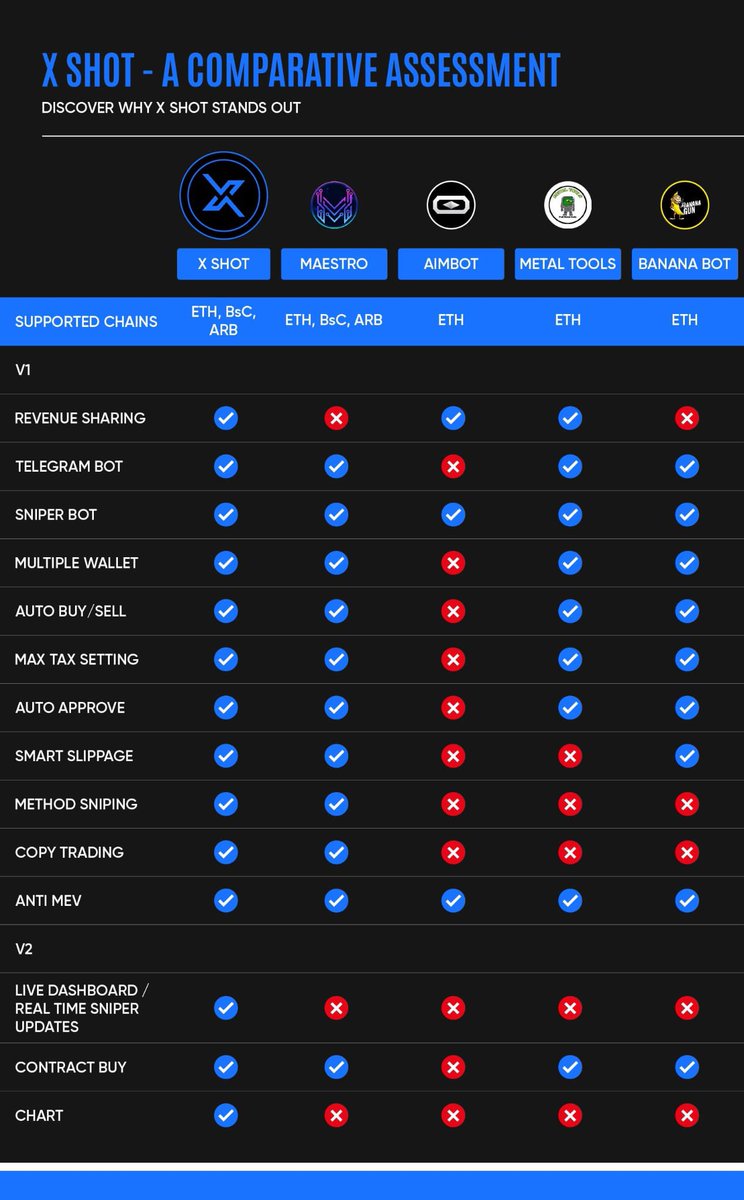
Task: Click the METHOD SNIPING row label
Action: point(76,804)
